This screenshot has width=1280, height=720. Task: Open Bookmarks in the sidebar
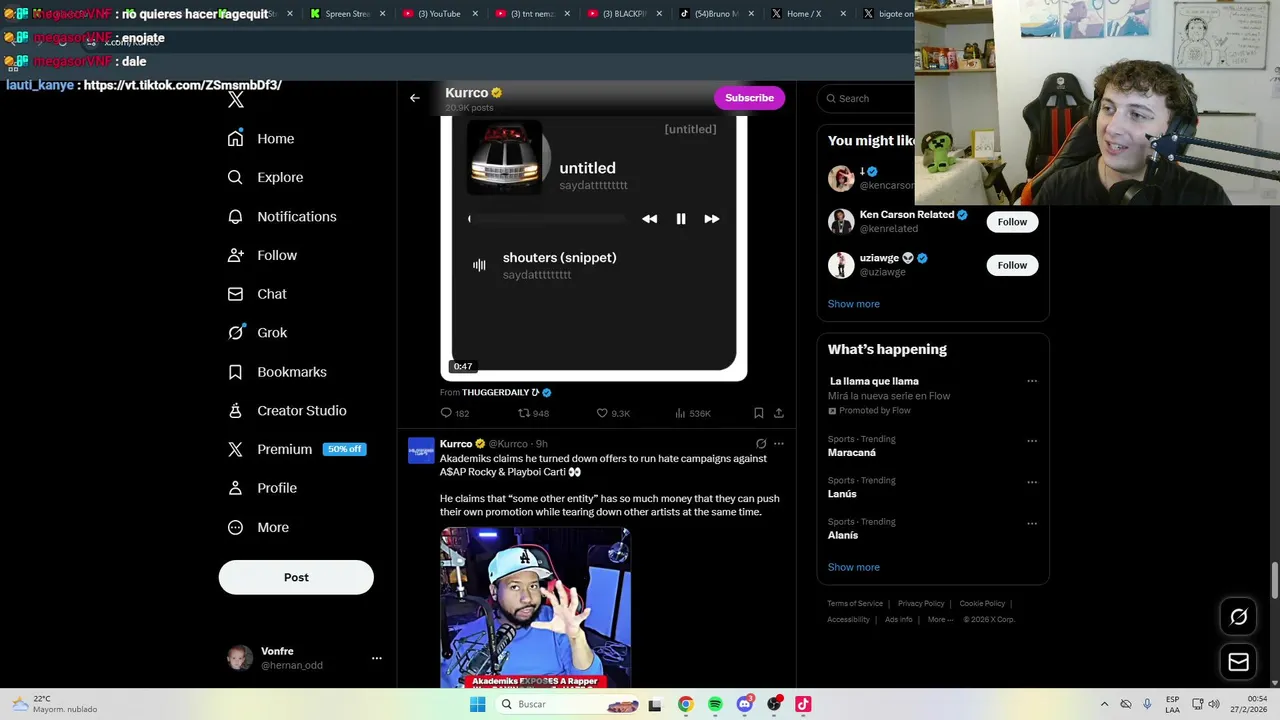(277, 372)
